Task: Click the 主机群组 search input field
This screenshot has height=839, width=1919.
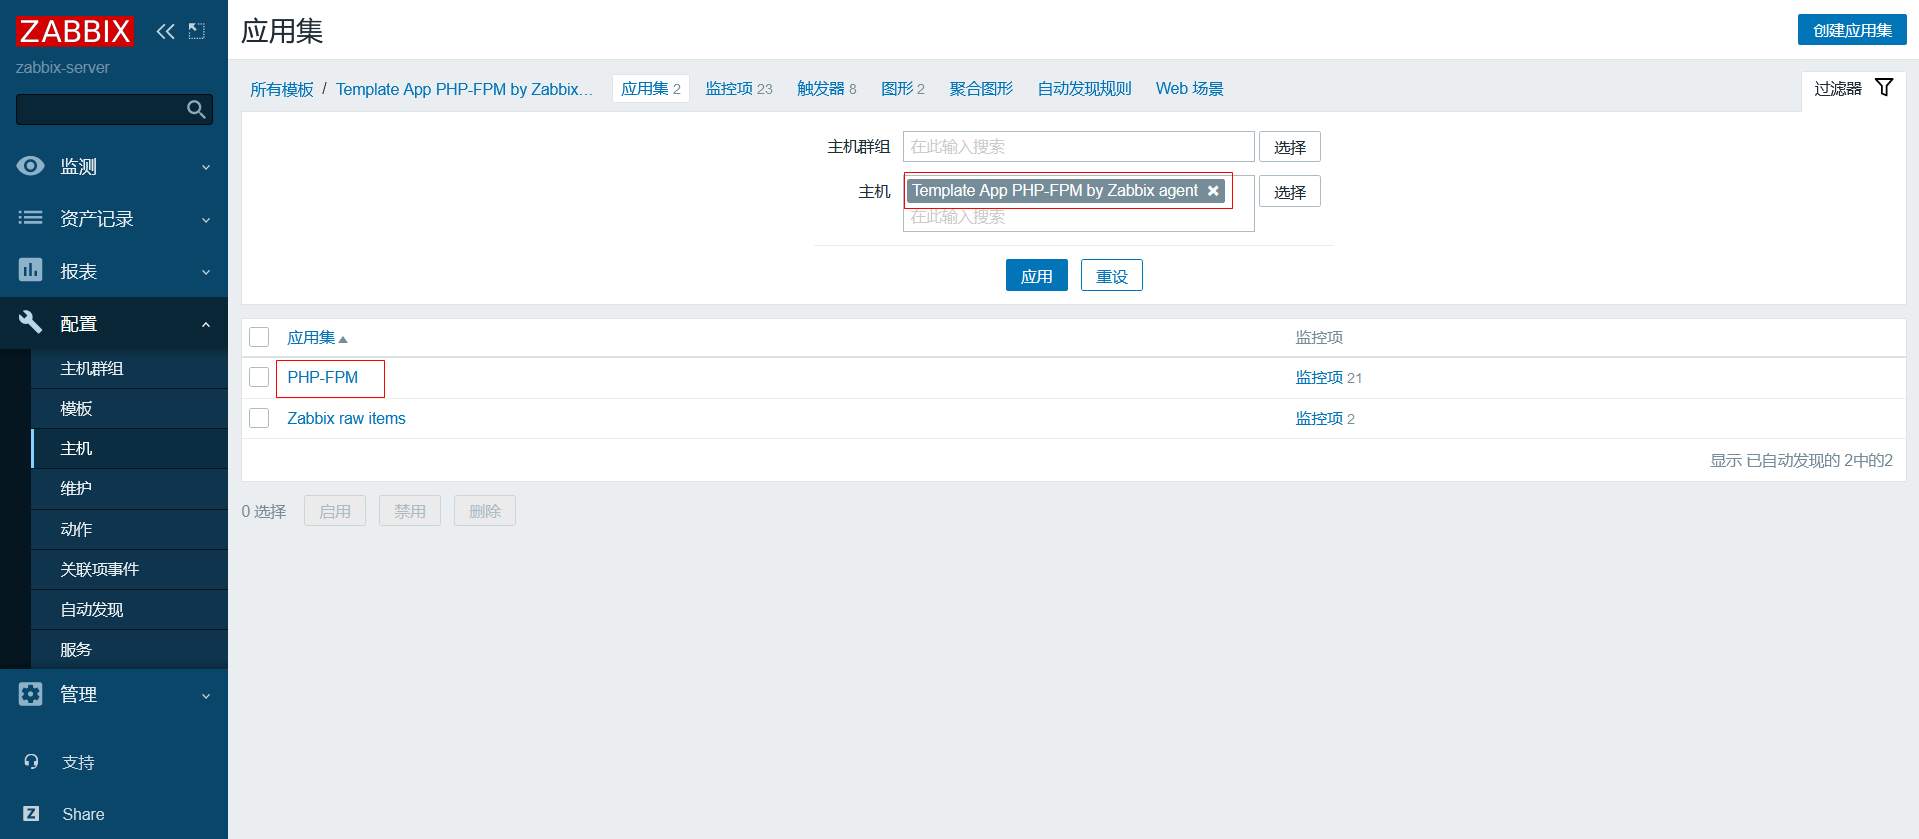Action: [x=1079, y=147]
